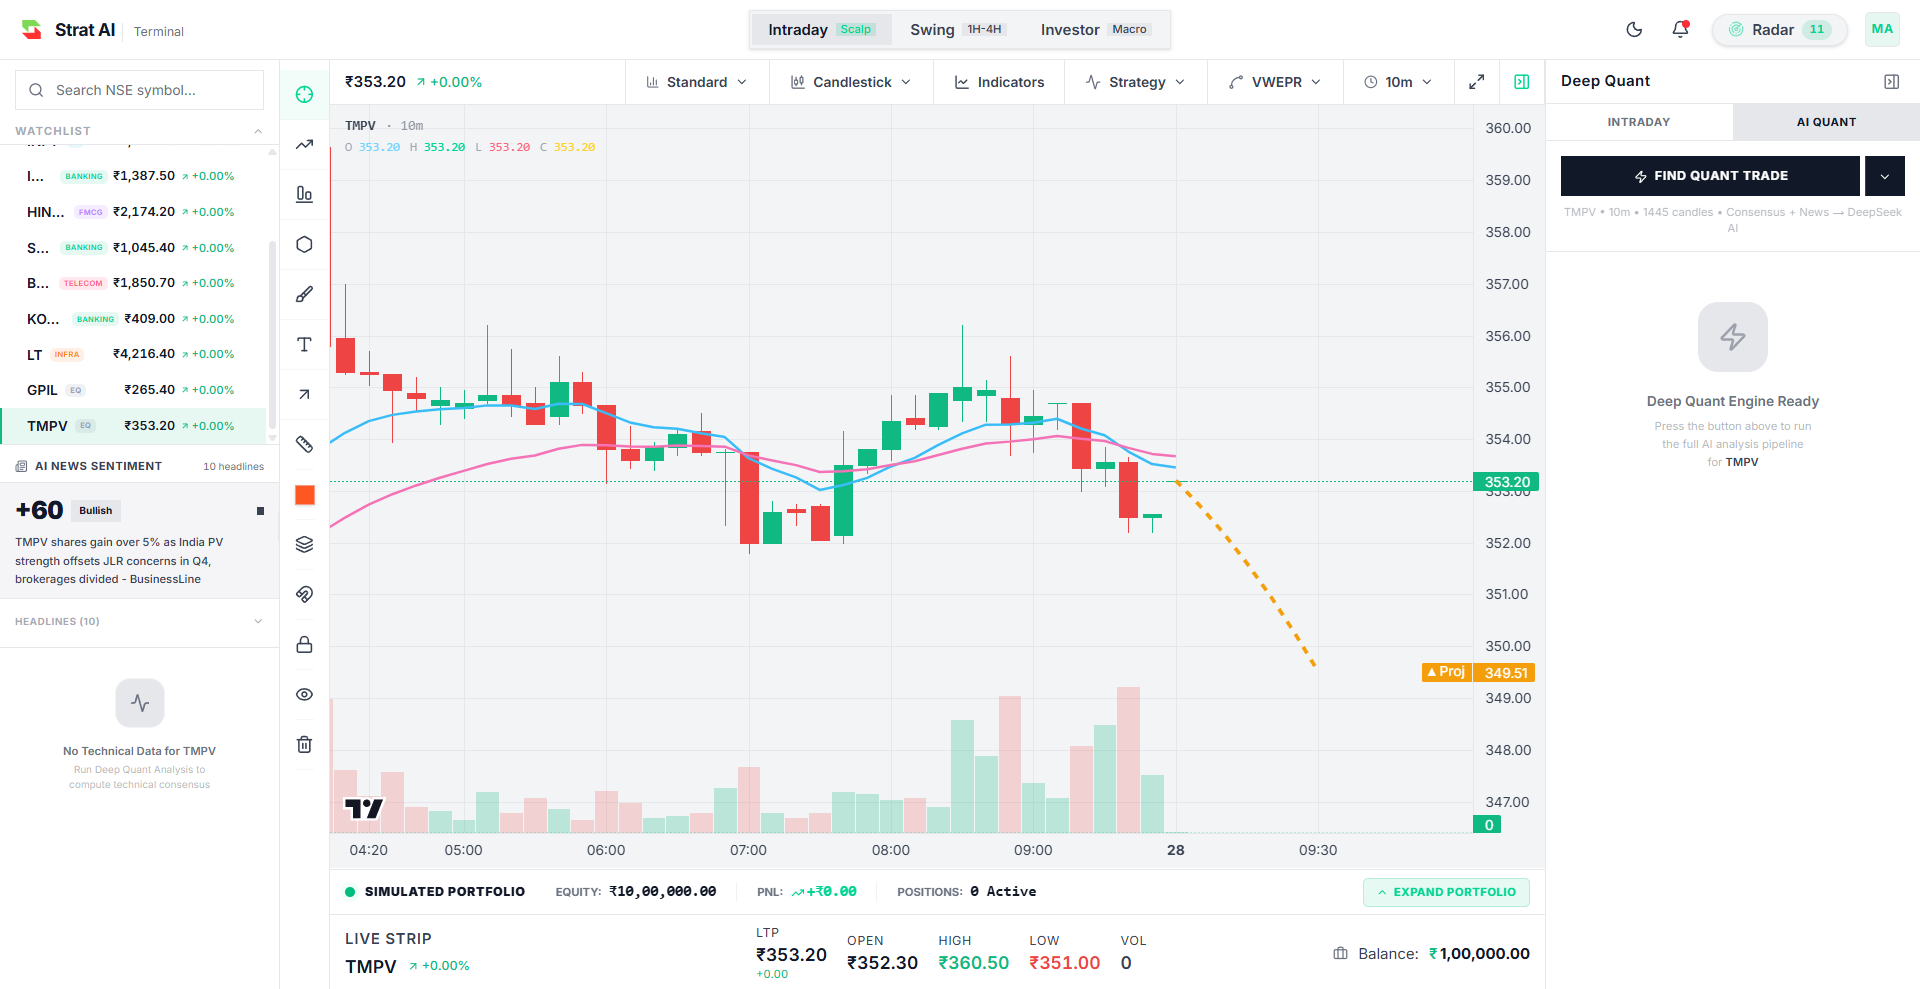Click the Bullish sentiment badge
The width and height of the screenshot is (1920, 989).
click(96, 511)
